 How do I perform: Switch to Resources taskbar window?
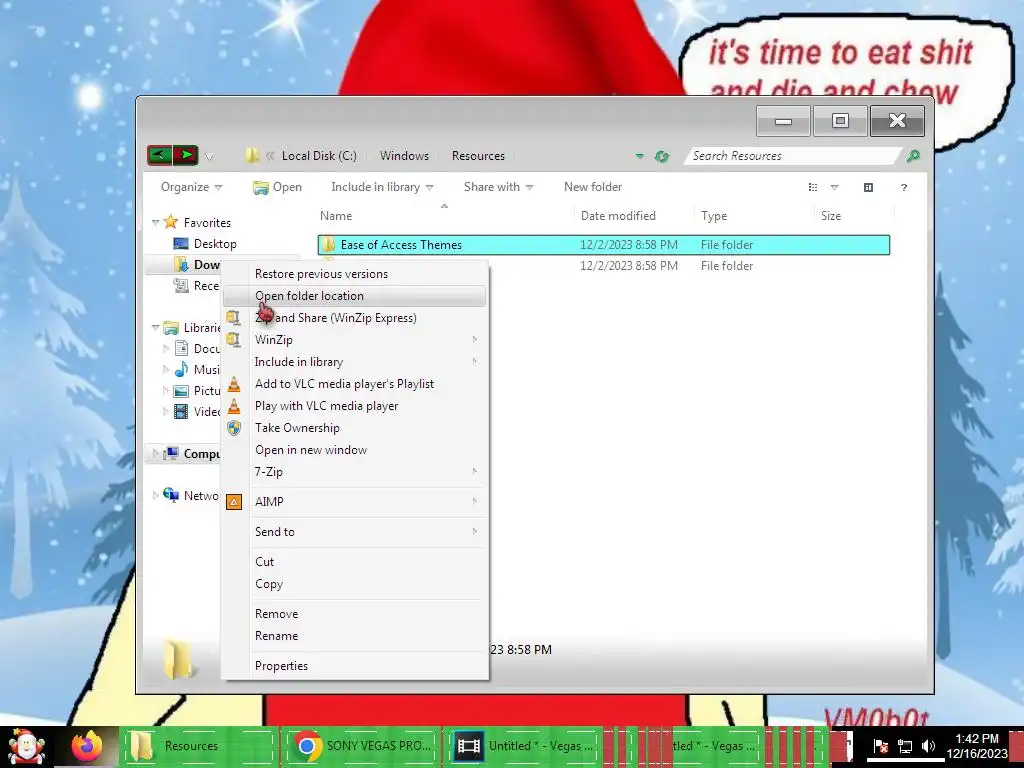(199, 746)
